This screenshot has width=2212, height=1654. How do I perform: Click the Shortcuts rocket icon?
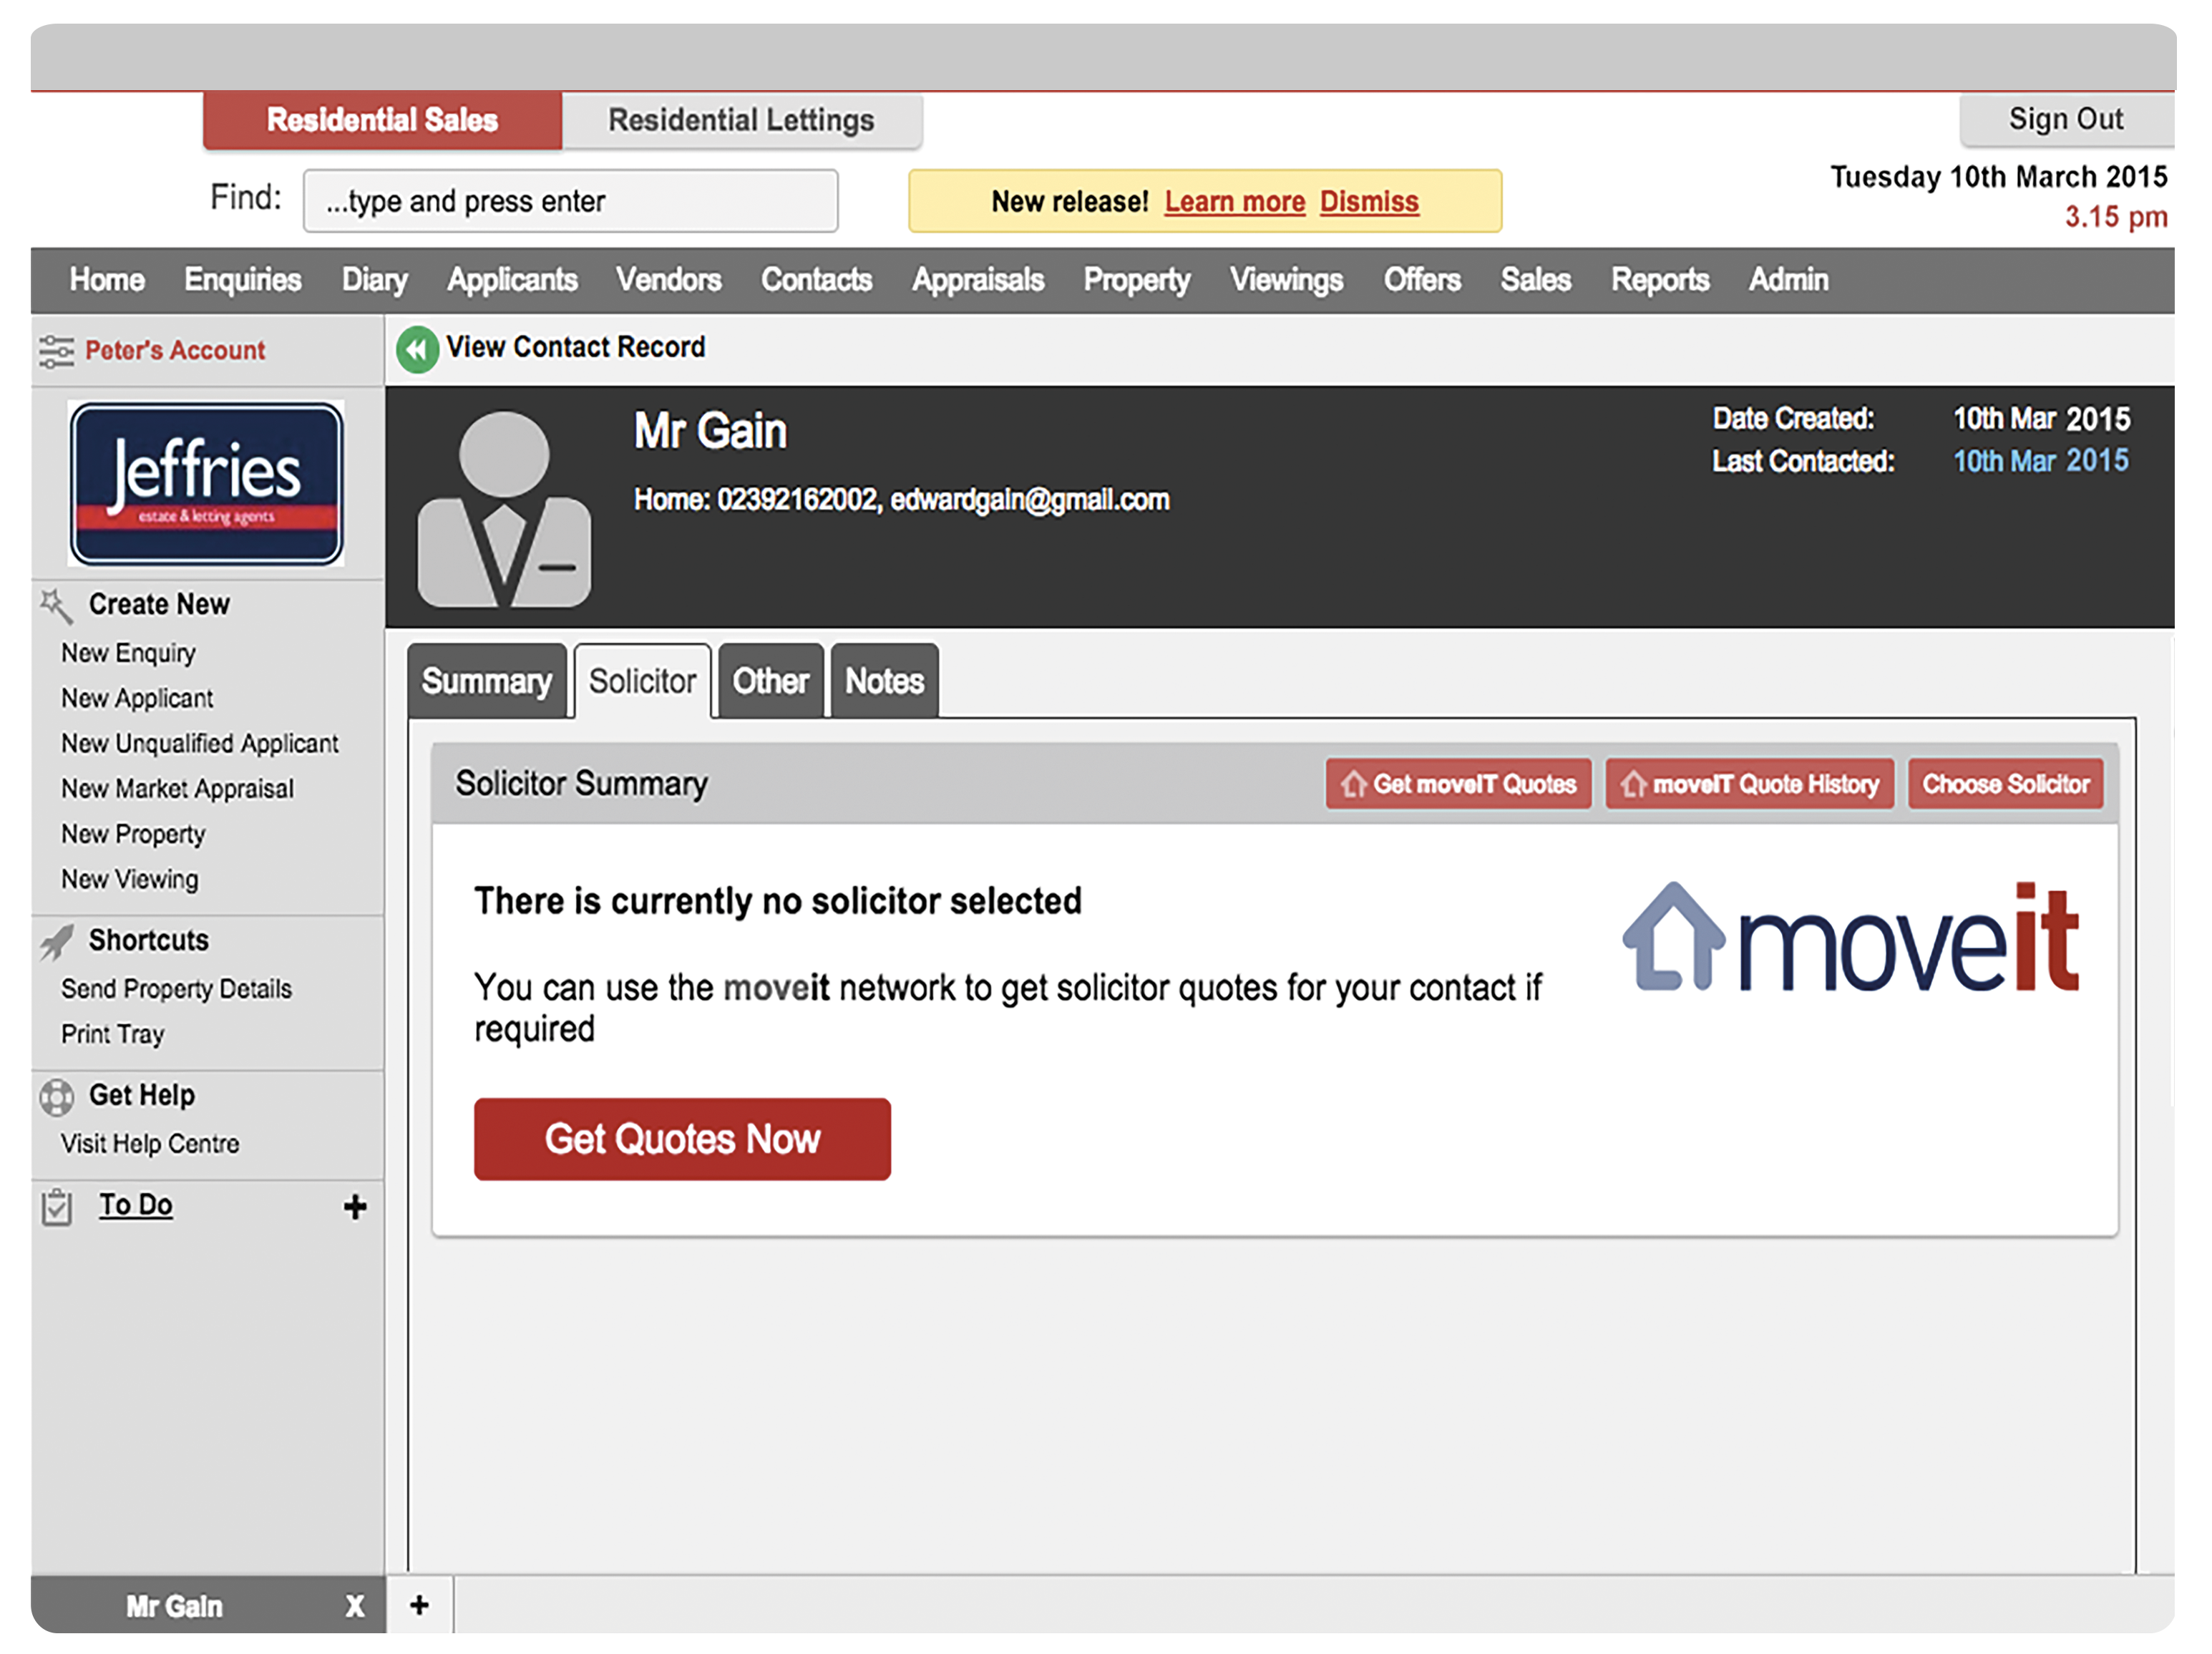[x=57, y=941]
